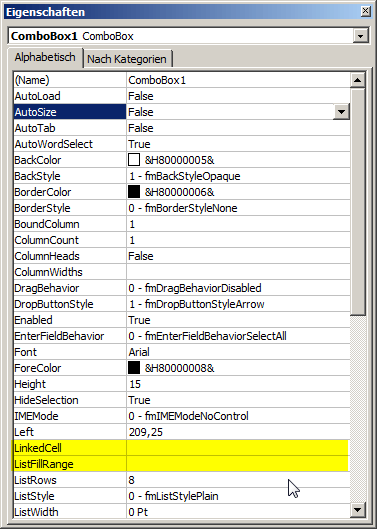Select the DragBehavior property
This screenshot has width=377, height=529.
70,288
